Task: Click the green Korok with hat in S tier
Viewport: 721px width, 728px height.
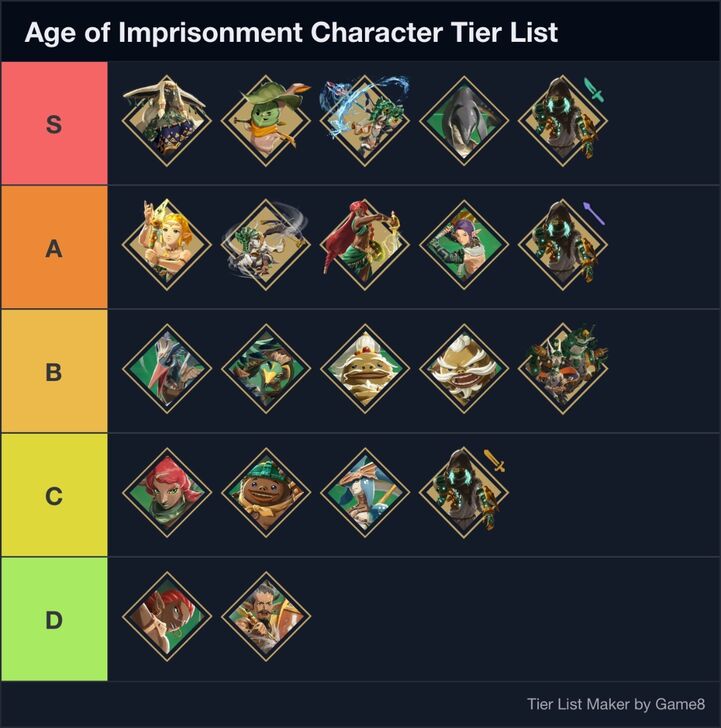Action: (x=265, y=121)
